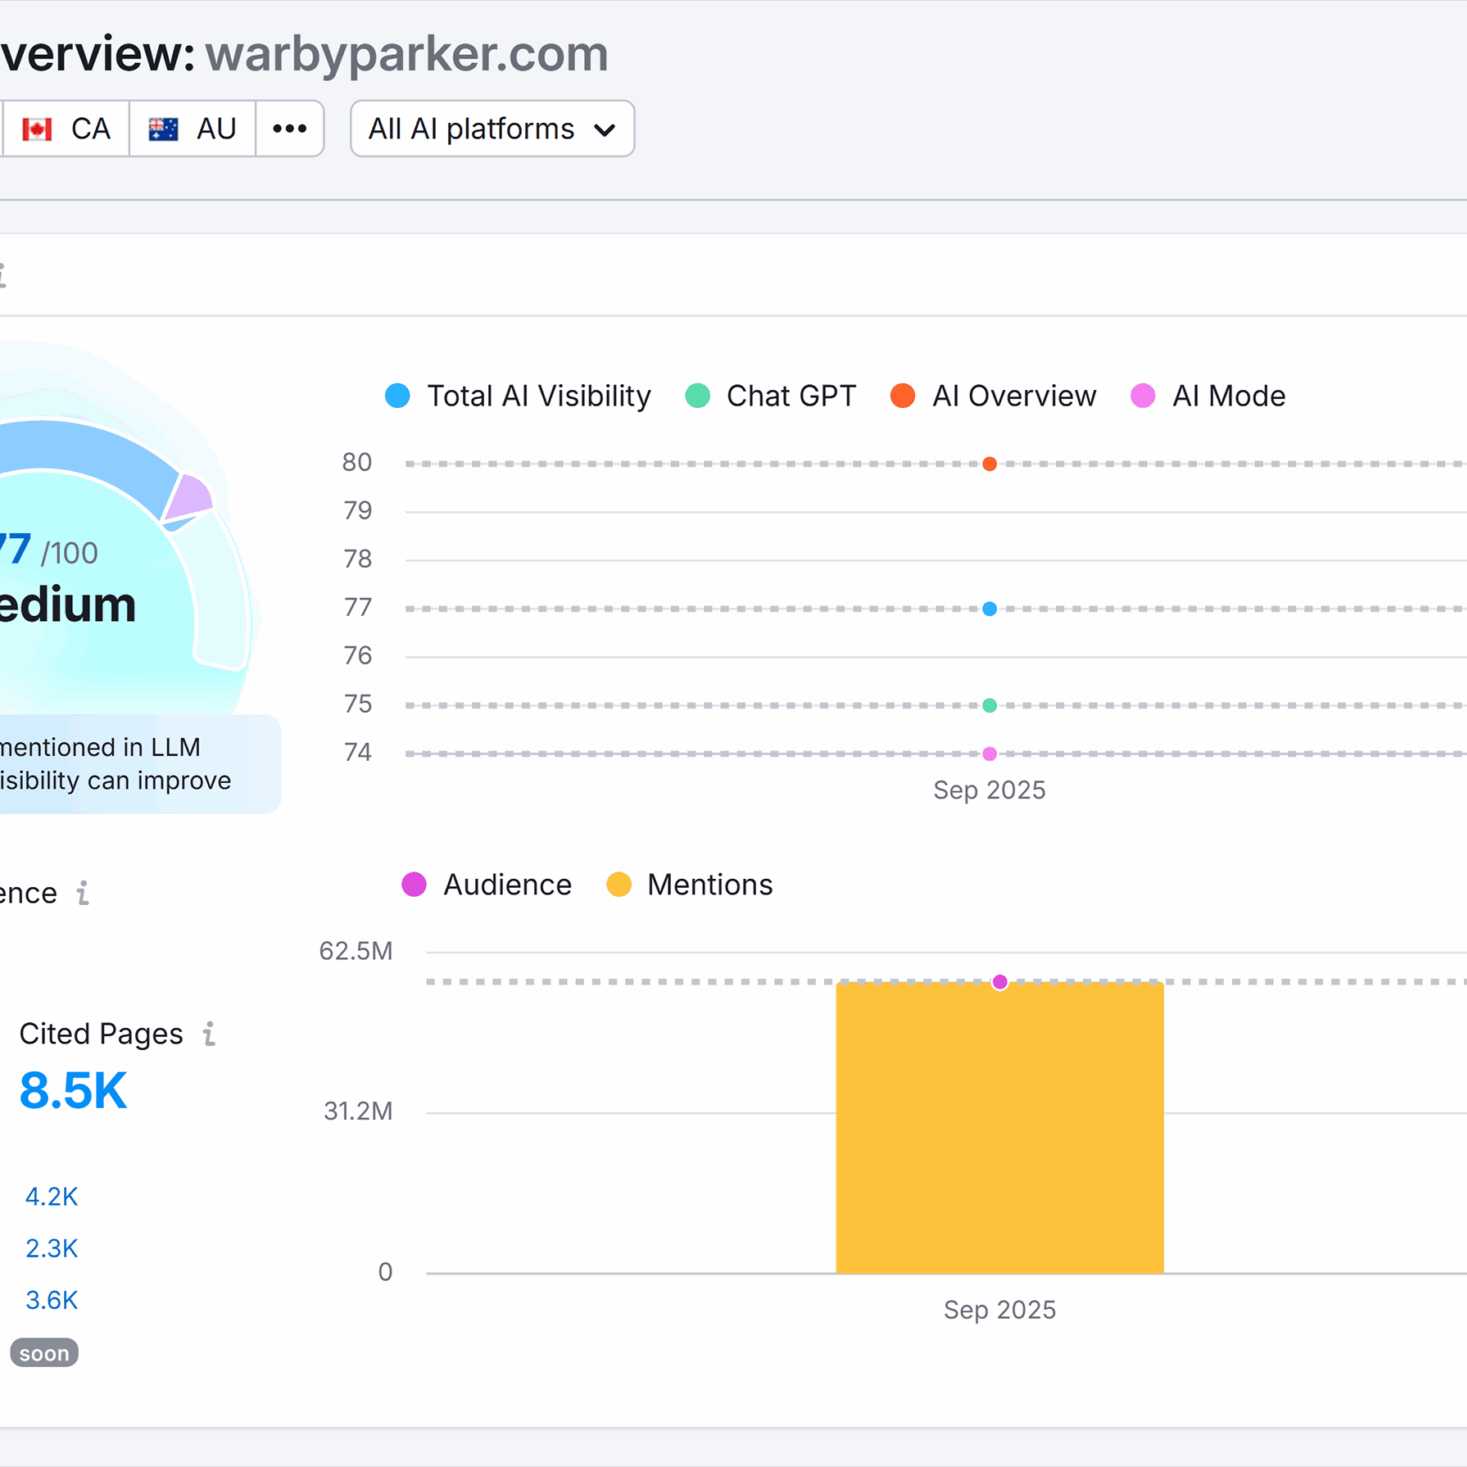Click the Australia flag icon

coord(163,129)
